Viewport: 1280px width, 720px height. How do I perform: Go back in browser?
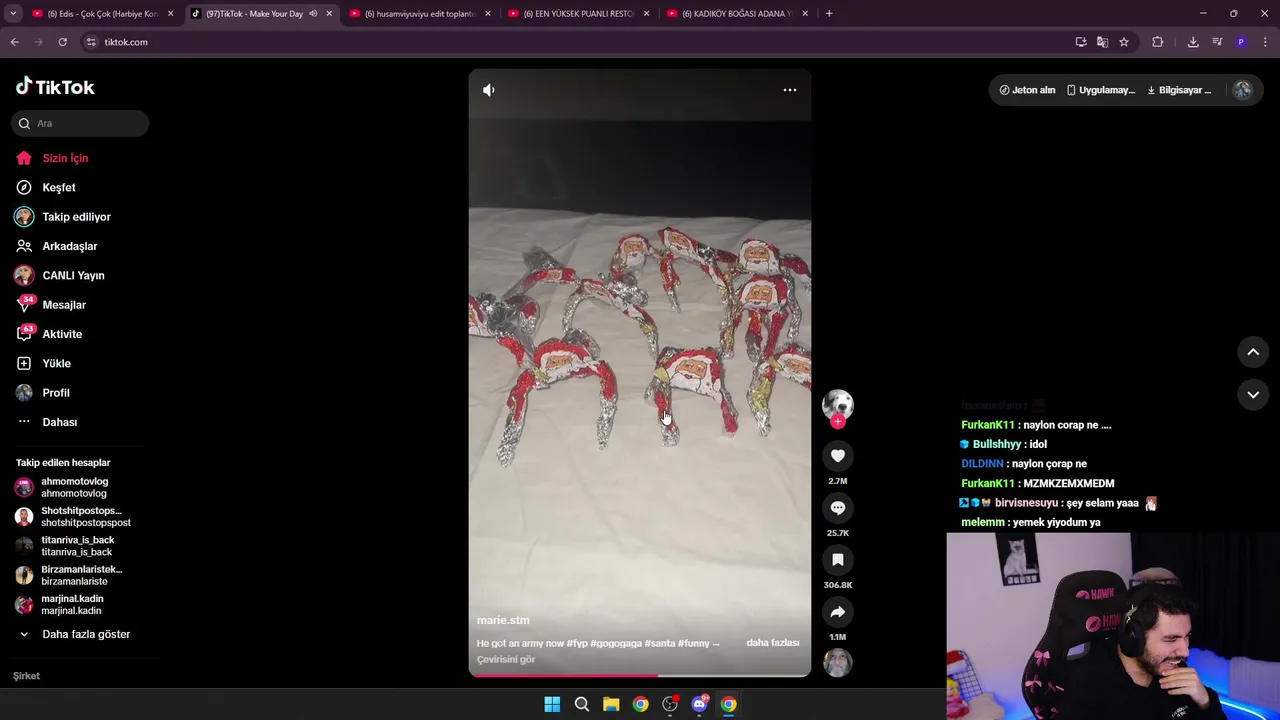click(14, 42)
